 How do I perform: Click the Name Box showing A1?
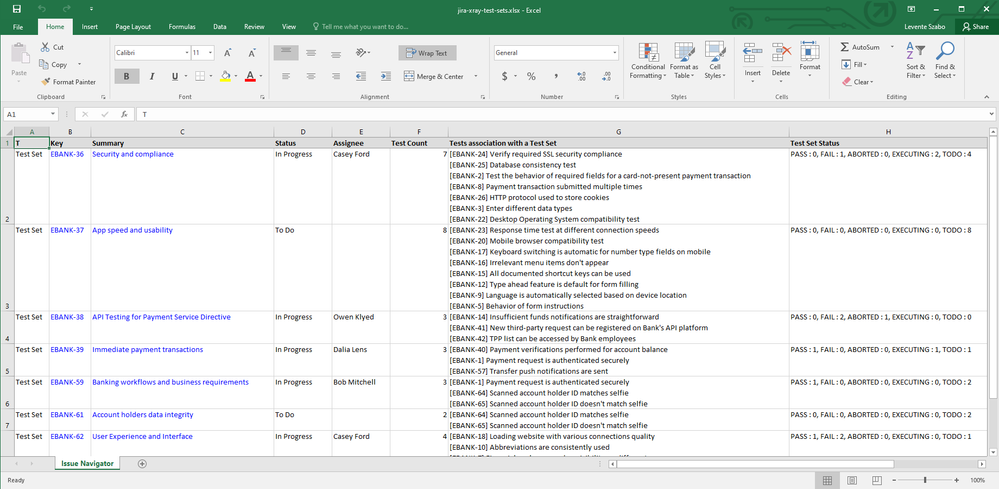click(31, 115)
